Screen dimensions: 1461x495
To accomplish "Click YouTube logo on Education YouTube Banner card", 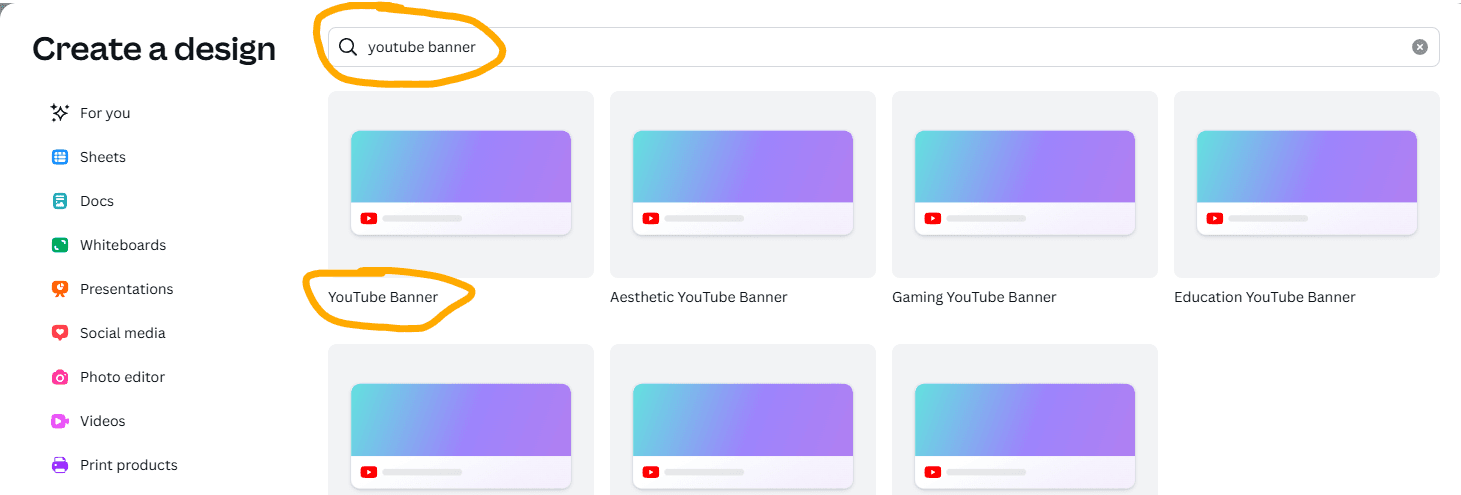I will click(1215, 218).
